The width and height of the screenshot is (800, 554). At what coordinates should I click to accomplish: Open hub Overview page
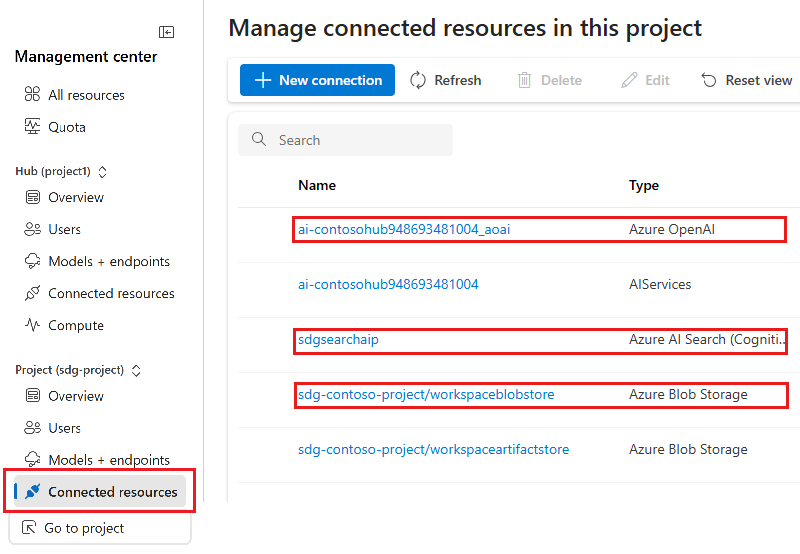[76, 197]
